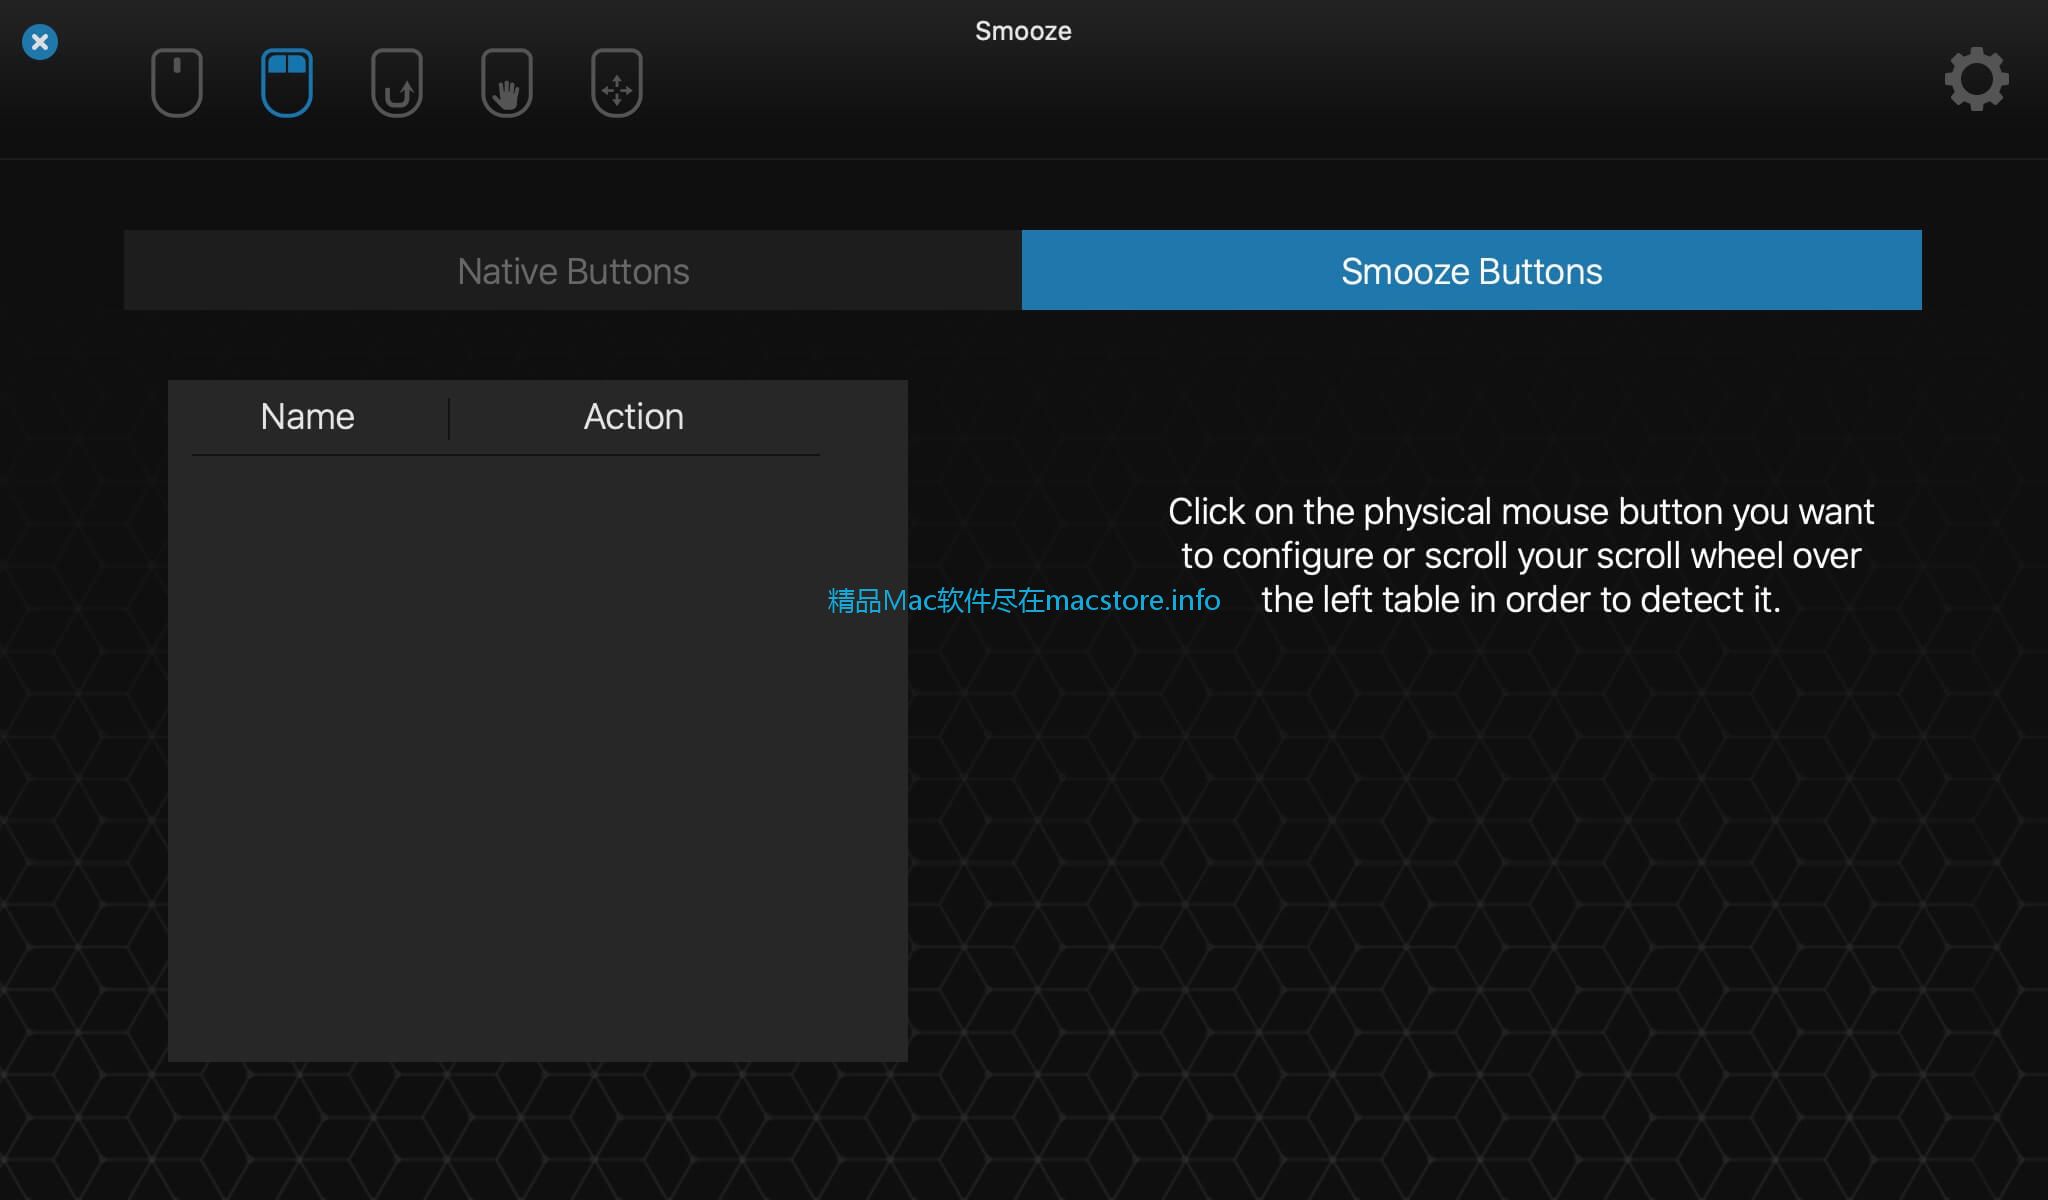Image resolution: width=2048 pixels, height=1200 pixels.
Task: Enable Smooze Buttons active state
Action: [1471, 269]
